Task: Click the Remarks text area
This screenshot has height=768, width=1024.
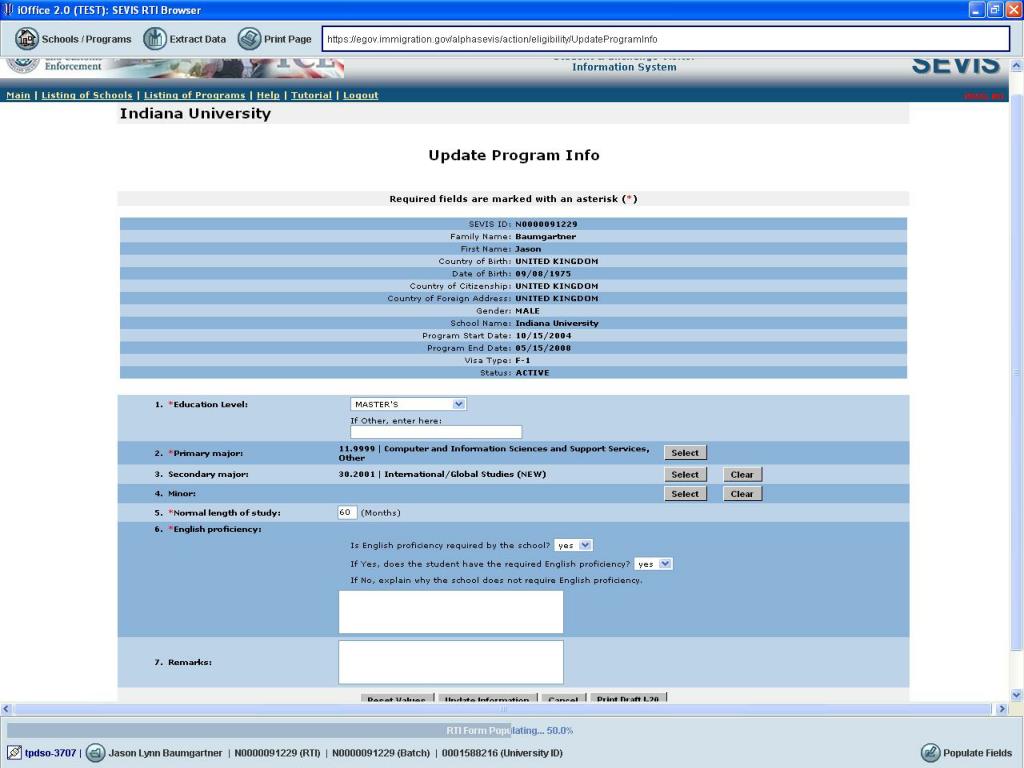Action: pyautogui.click(x=451, y=662)
